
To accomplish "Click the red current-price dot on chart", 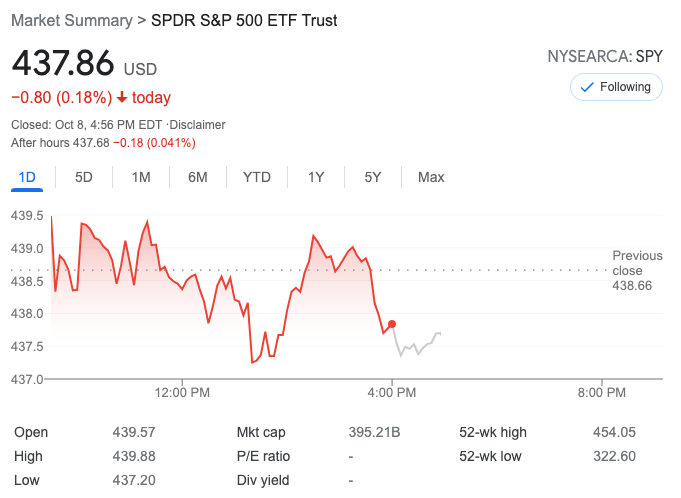I will click(392, 324).
